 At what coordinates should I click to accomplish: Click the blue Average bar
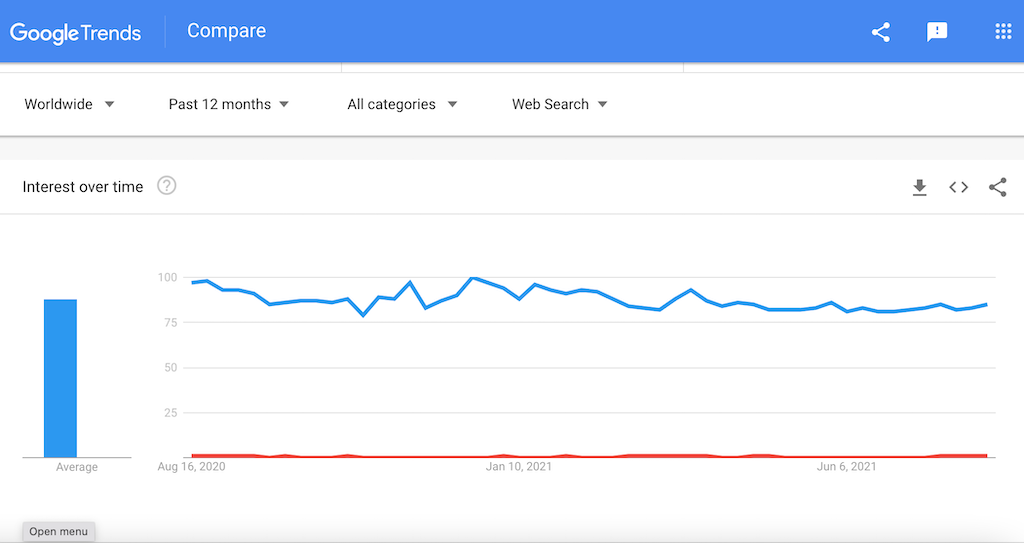[x=60, y=378]
